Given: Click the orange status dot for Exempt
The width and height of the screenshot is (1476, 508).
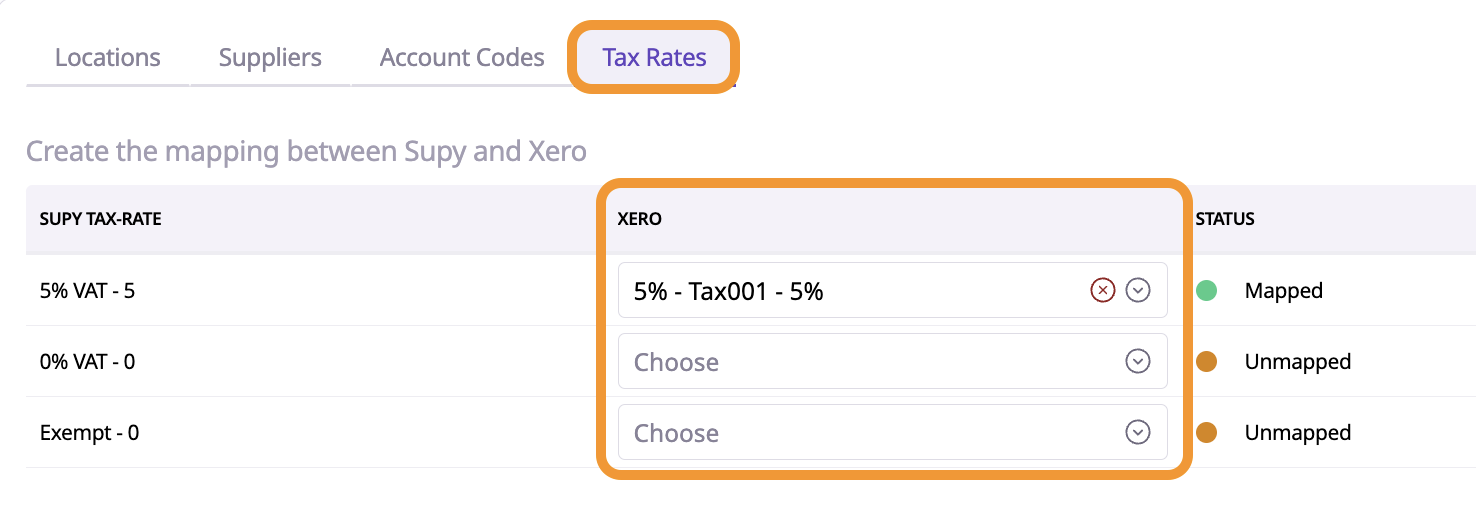Looking at the screenshot, I should click(1207, 433).
